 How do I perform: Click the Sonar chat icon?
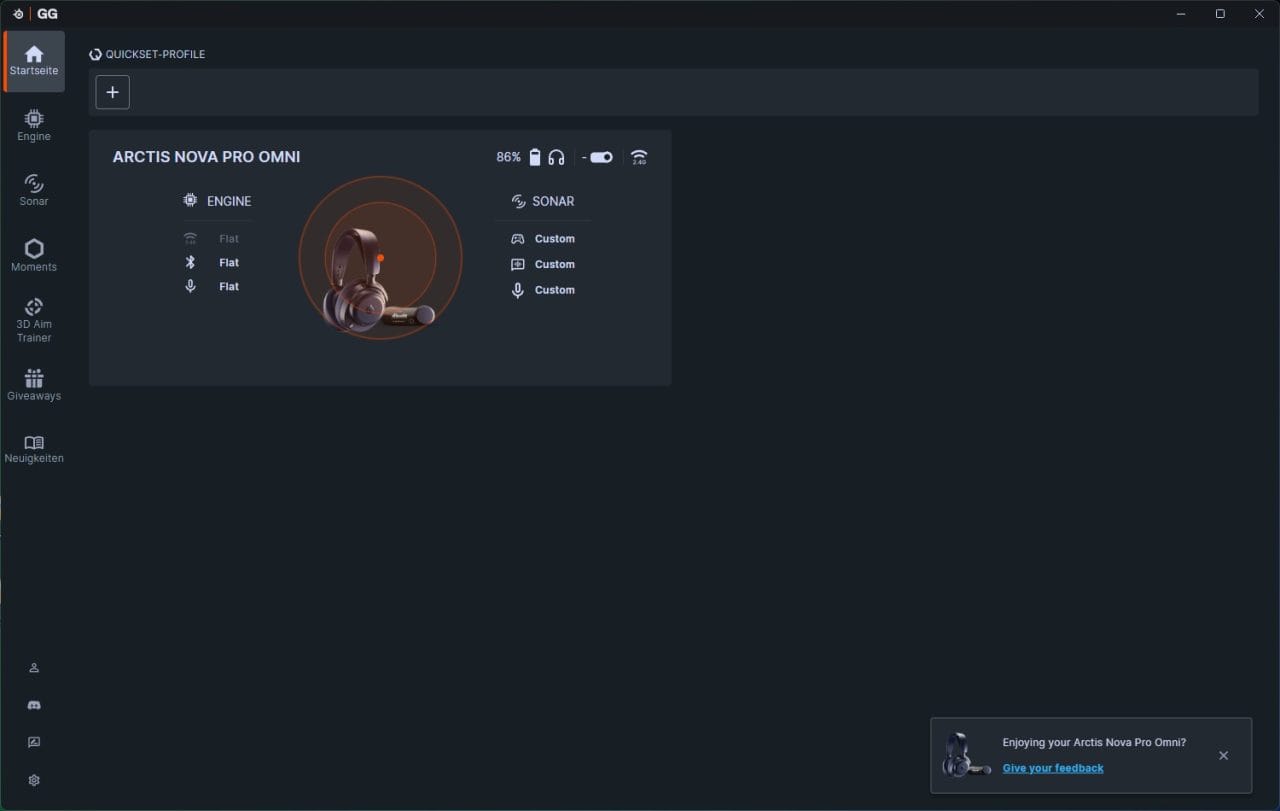518,264
